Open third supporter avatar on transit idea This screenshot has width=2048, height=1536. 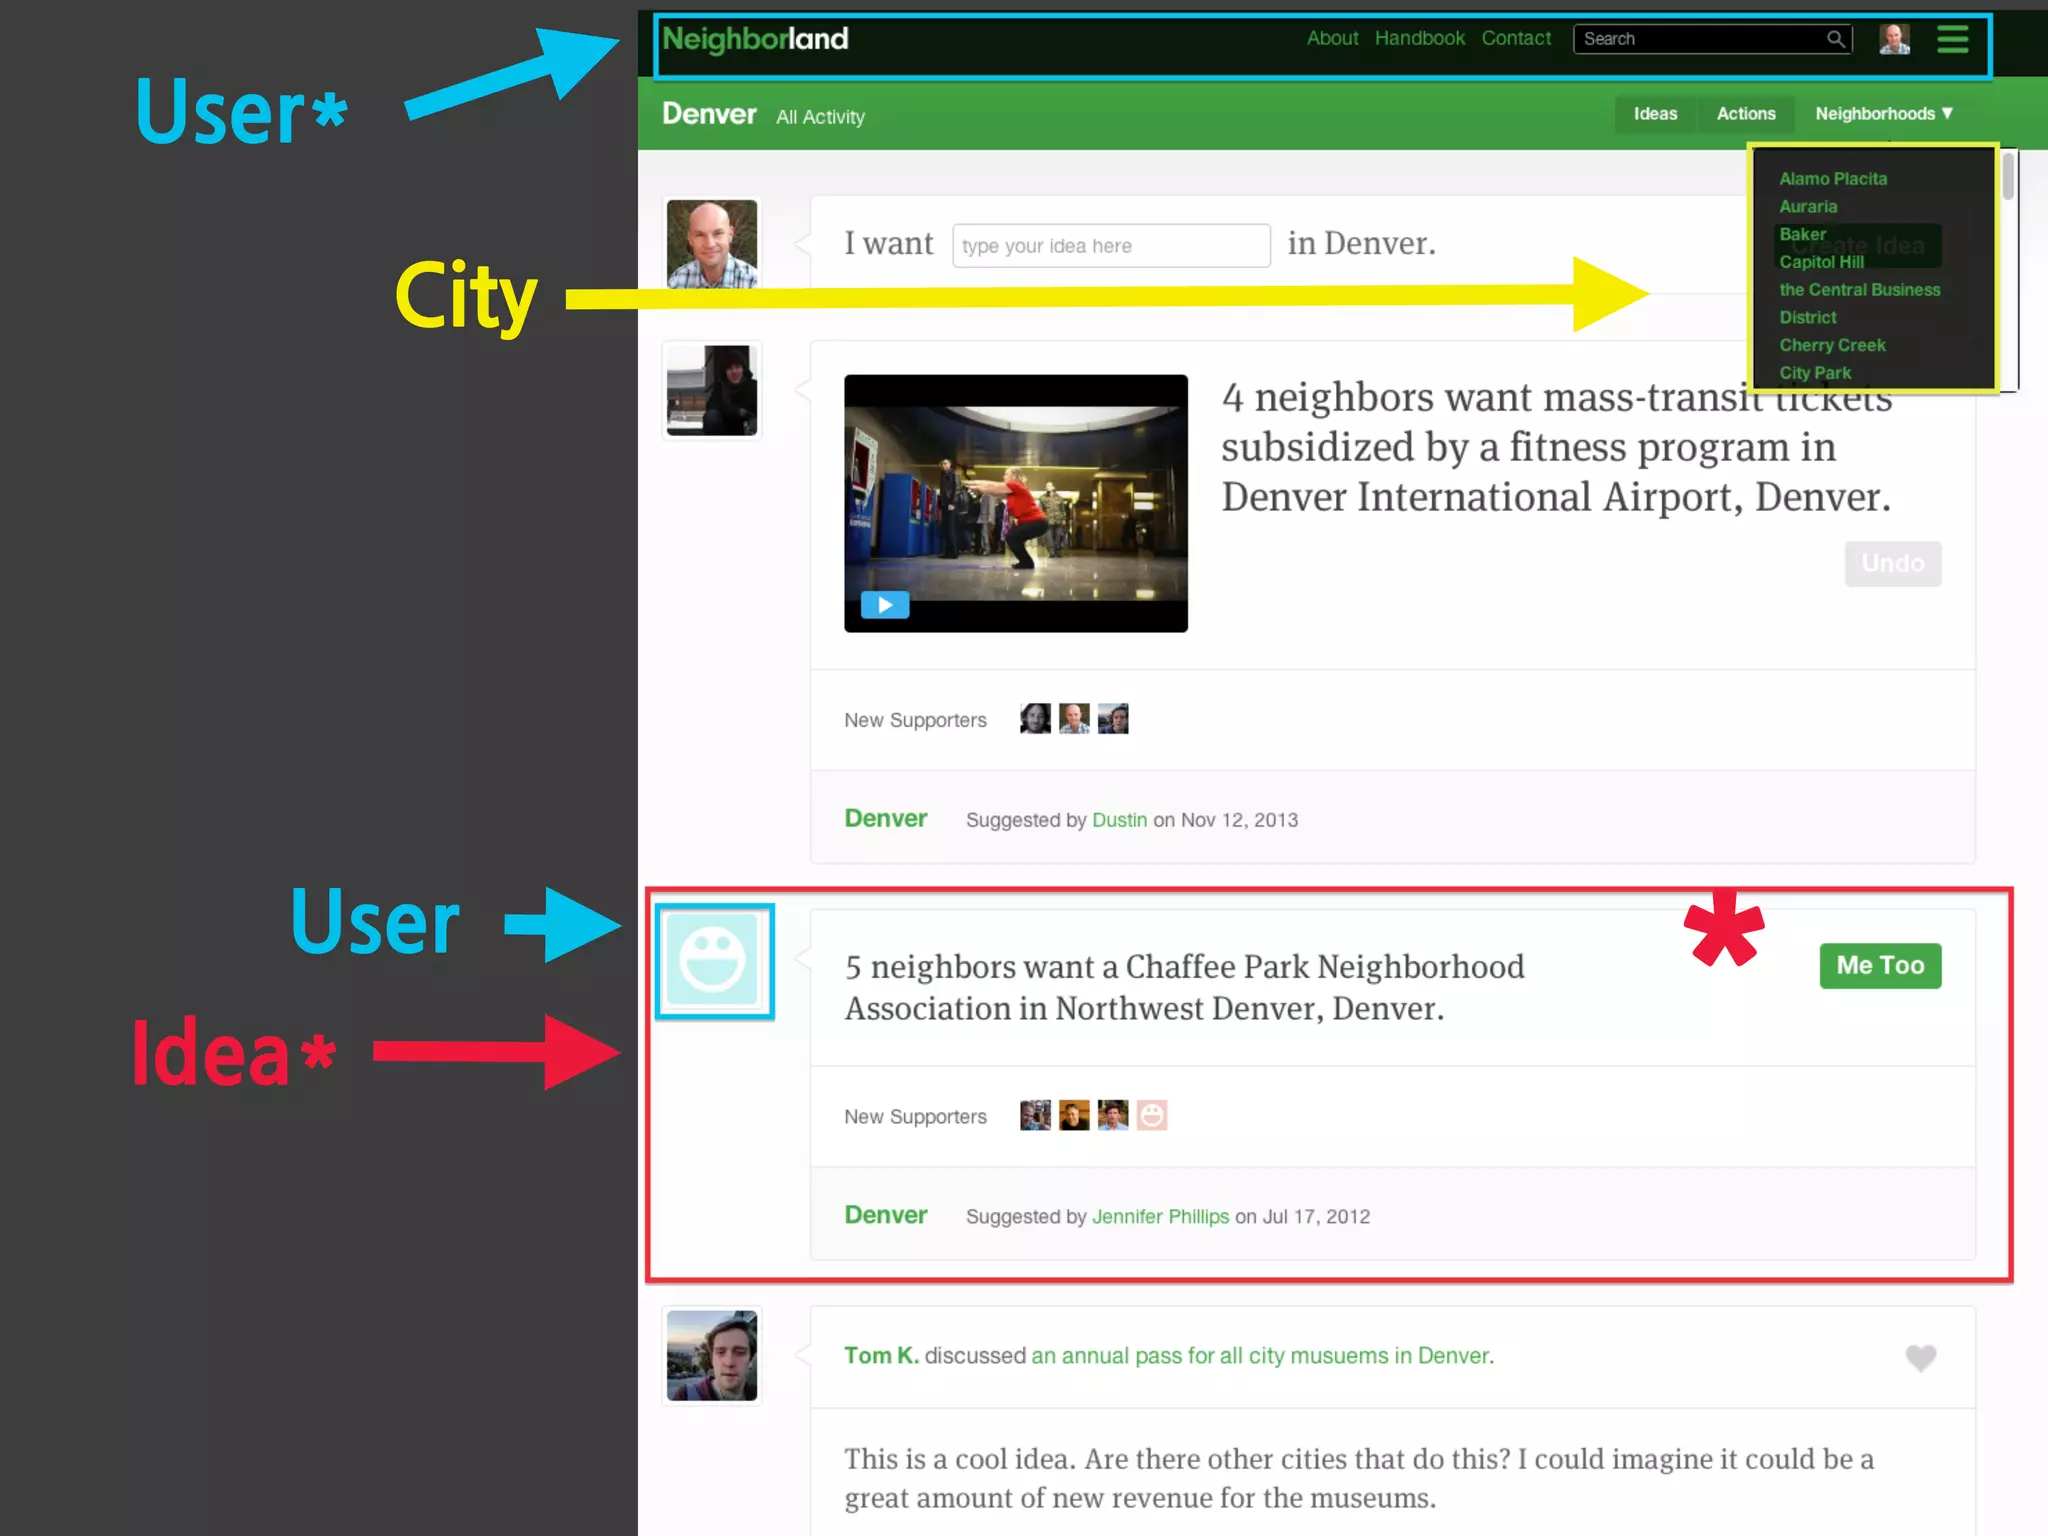pos(1113,719)
